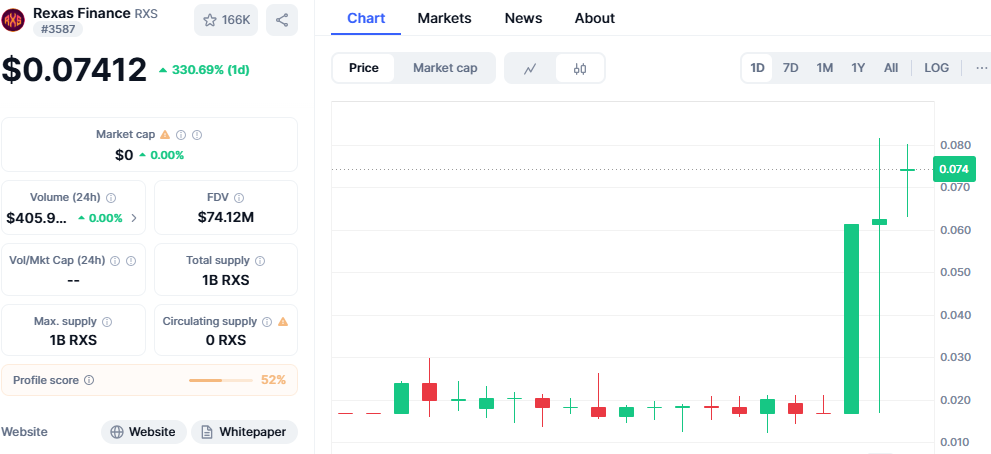Click the Profile score info icon
The height and width of the screenshot is (454, 991).
(x=89, y=380)
